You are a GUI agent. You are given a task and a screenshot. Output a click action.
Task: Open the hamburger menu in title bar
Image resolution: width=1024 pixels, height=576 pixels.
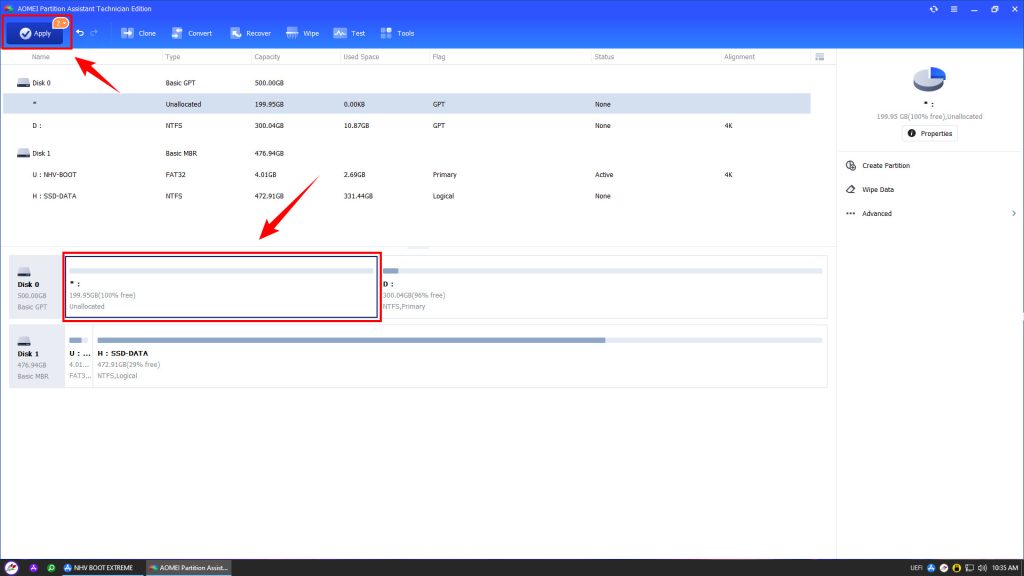[x=953, y=9]
